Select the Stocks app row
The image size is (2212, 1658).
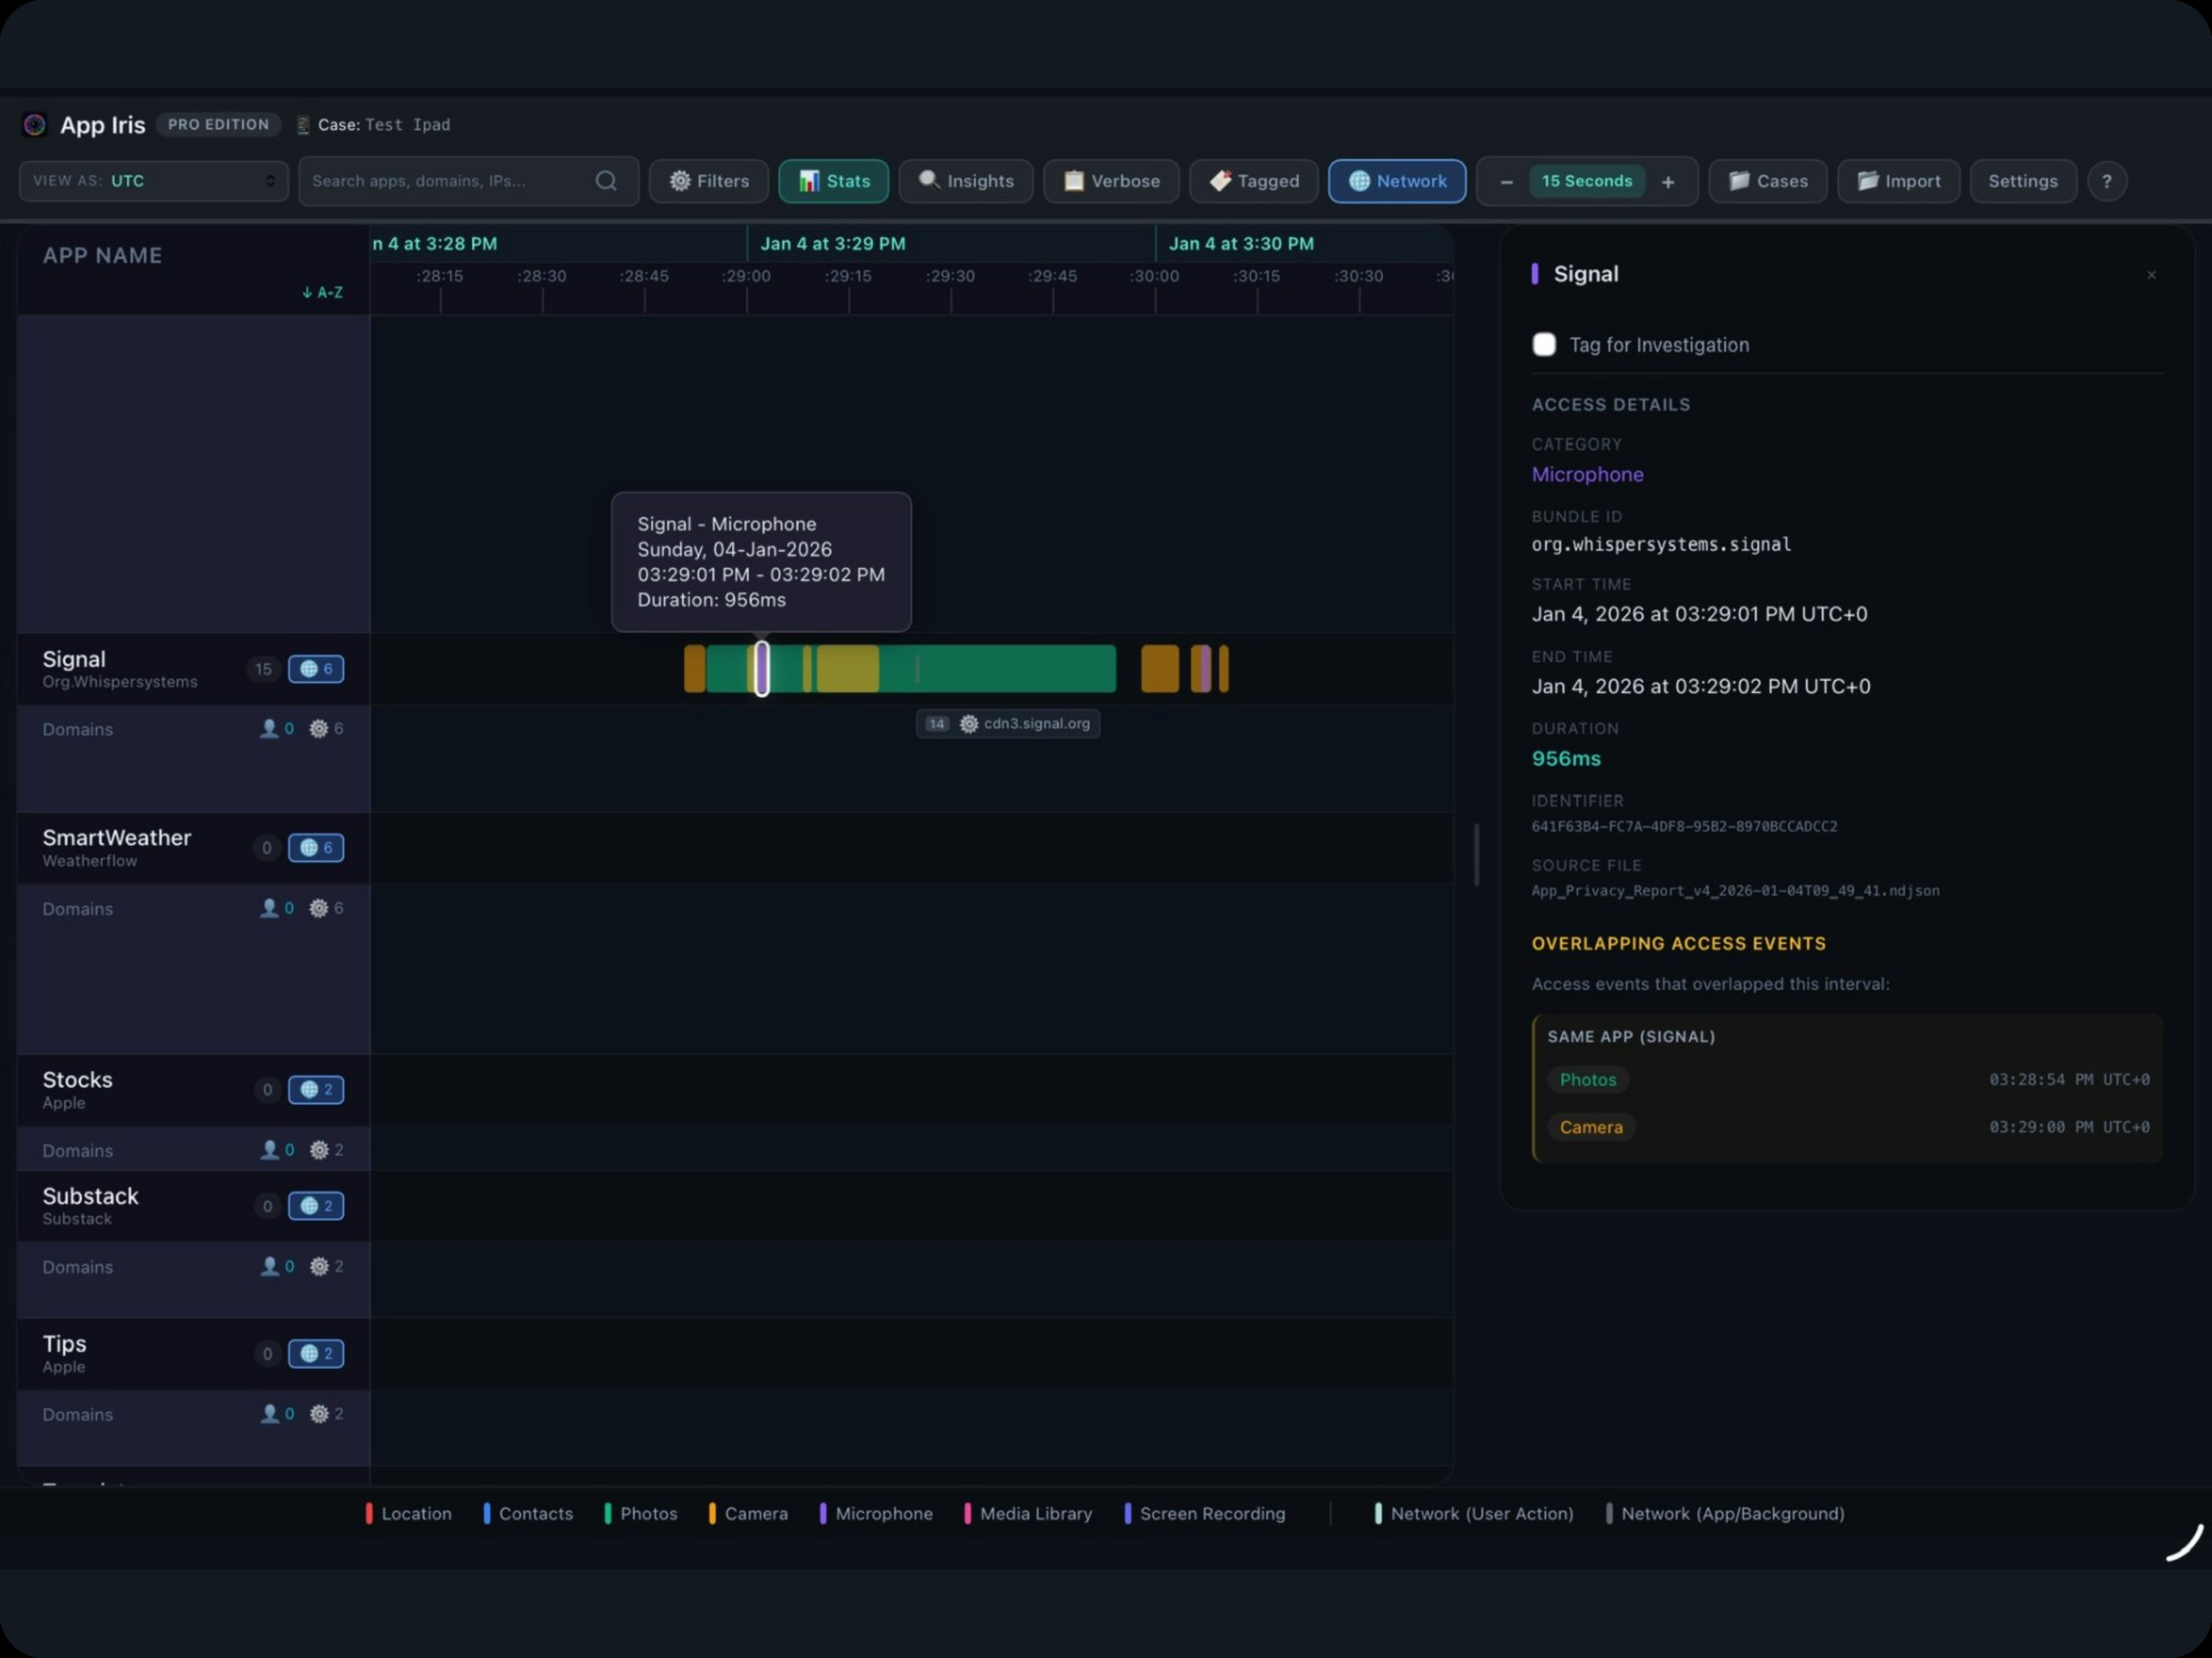[x=193, y=1090]
